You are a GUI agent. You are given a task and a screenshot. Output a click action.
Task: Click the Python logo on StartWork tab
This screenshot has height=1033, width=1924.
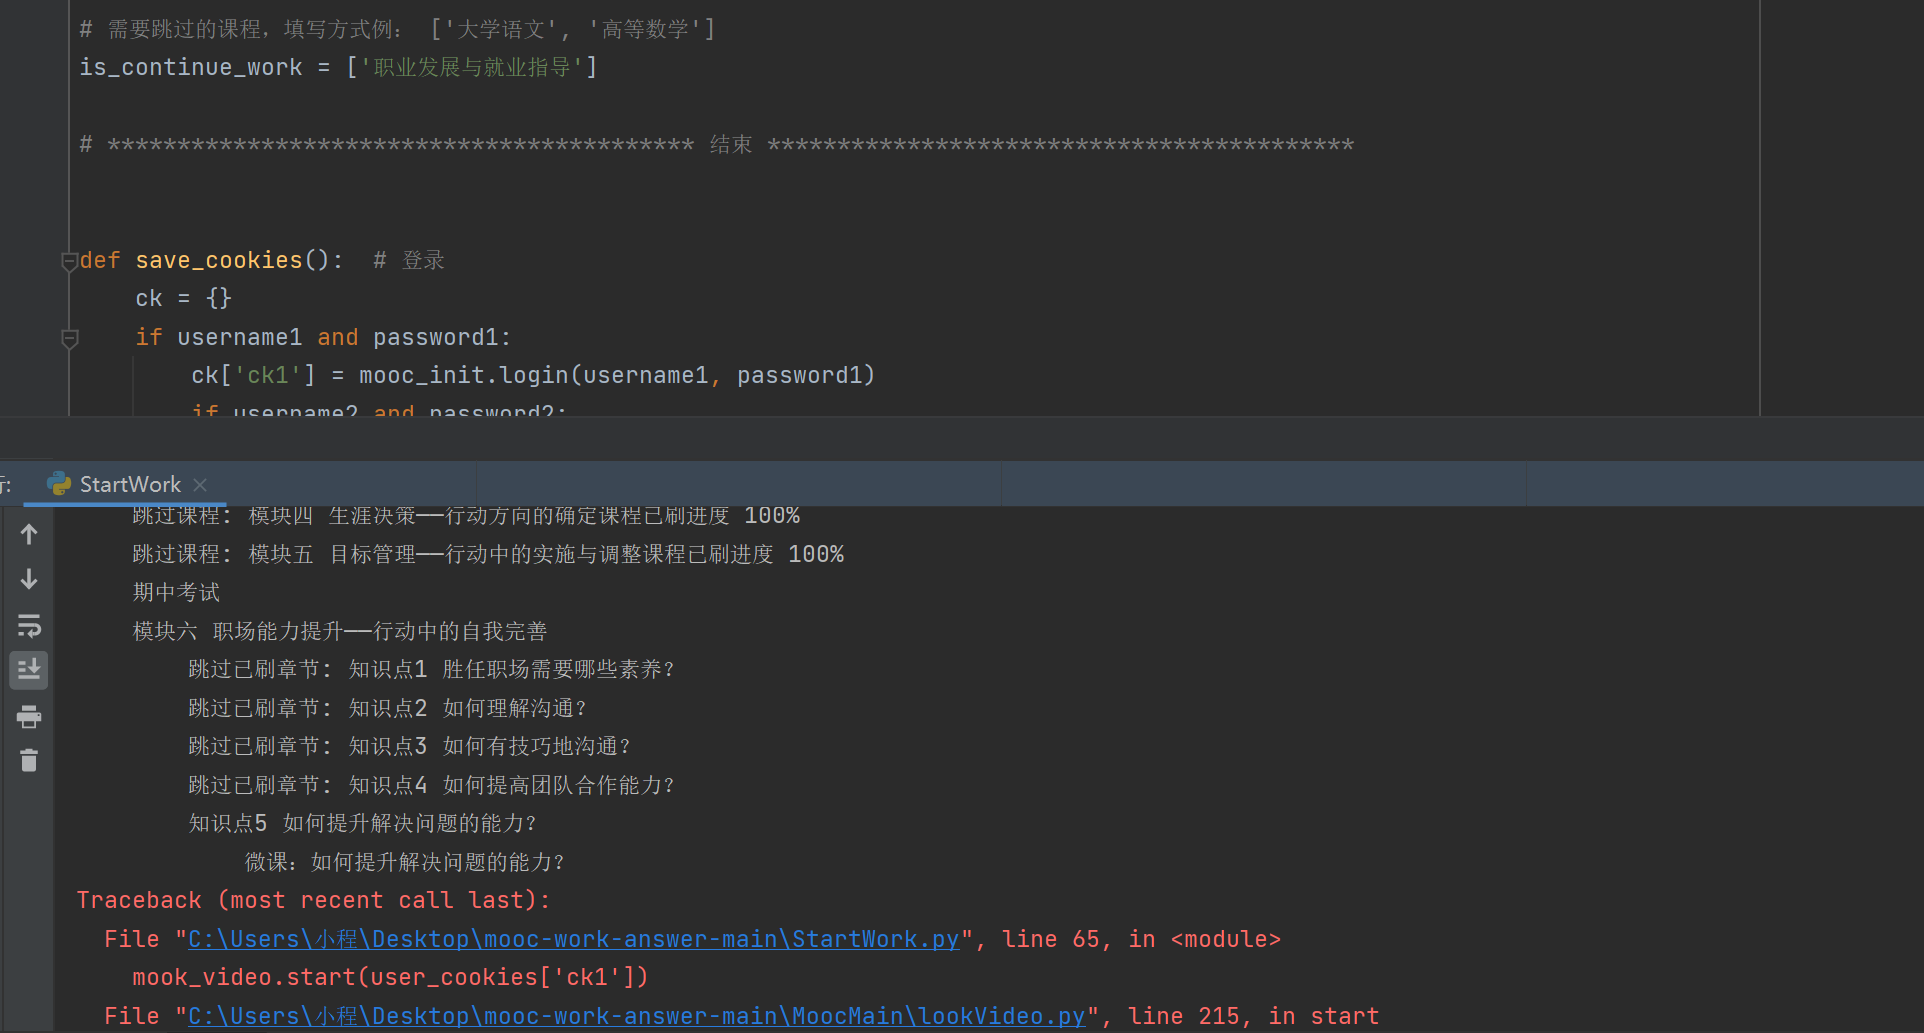click(x=59, y=484)
